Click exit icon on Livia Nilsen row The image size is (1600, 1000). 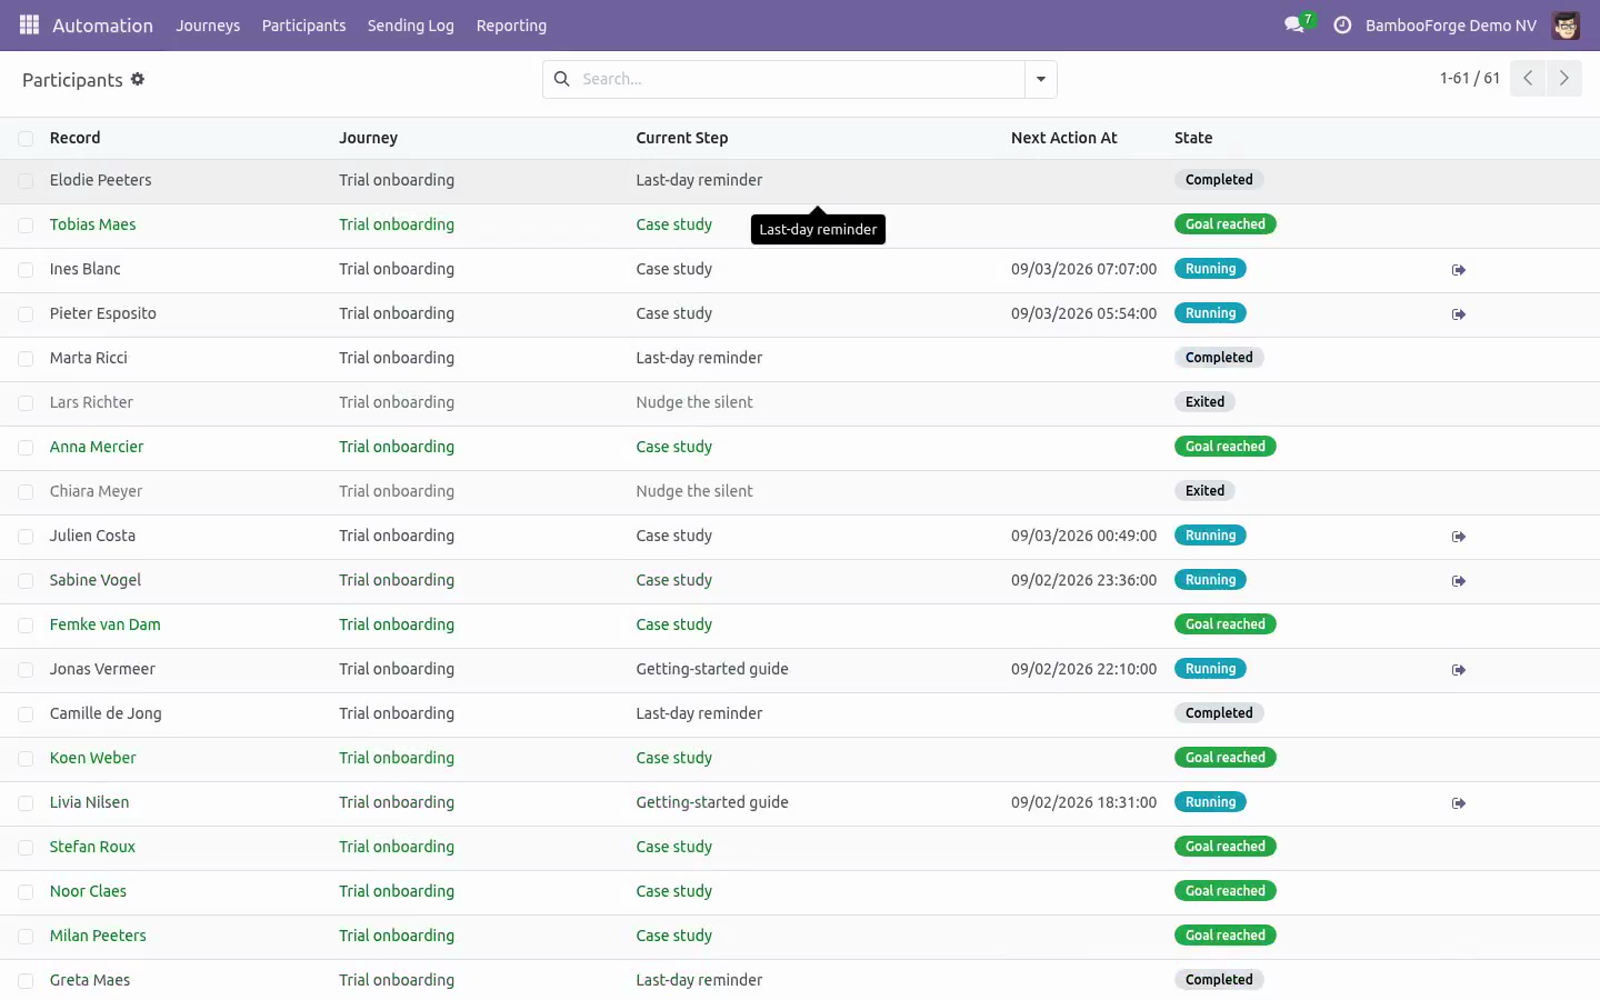tap(1459, 803)
